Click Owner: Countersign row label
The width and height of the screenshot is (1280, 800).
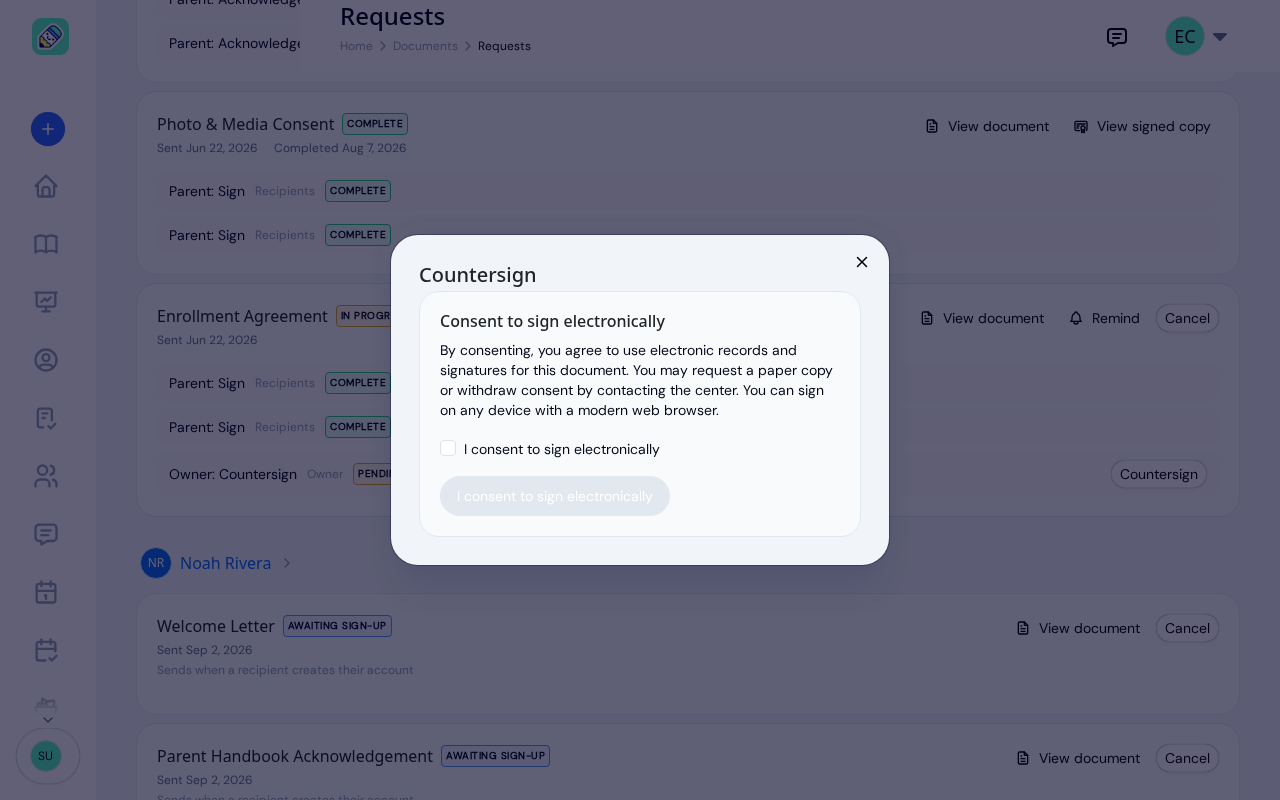(x=233, y=474)
